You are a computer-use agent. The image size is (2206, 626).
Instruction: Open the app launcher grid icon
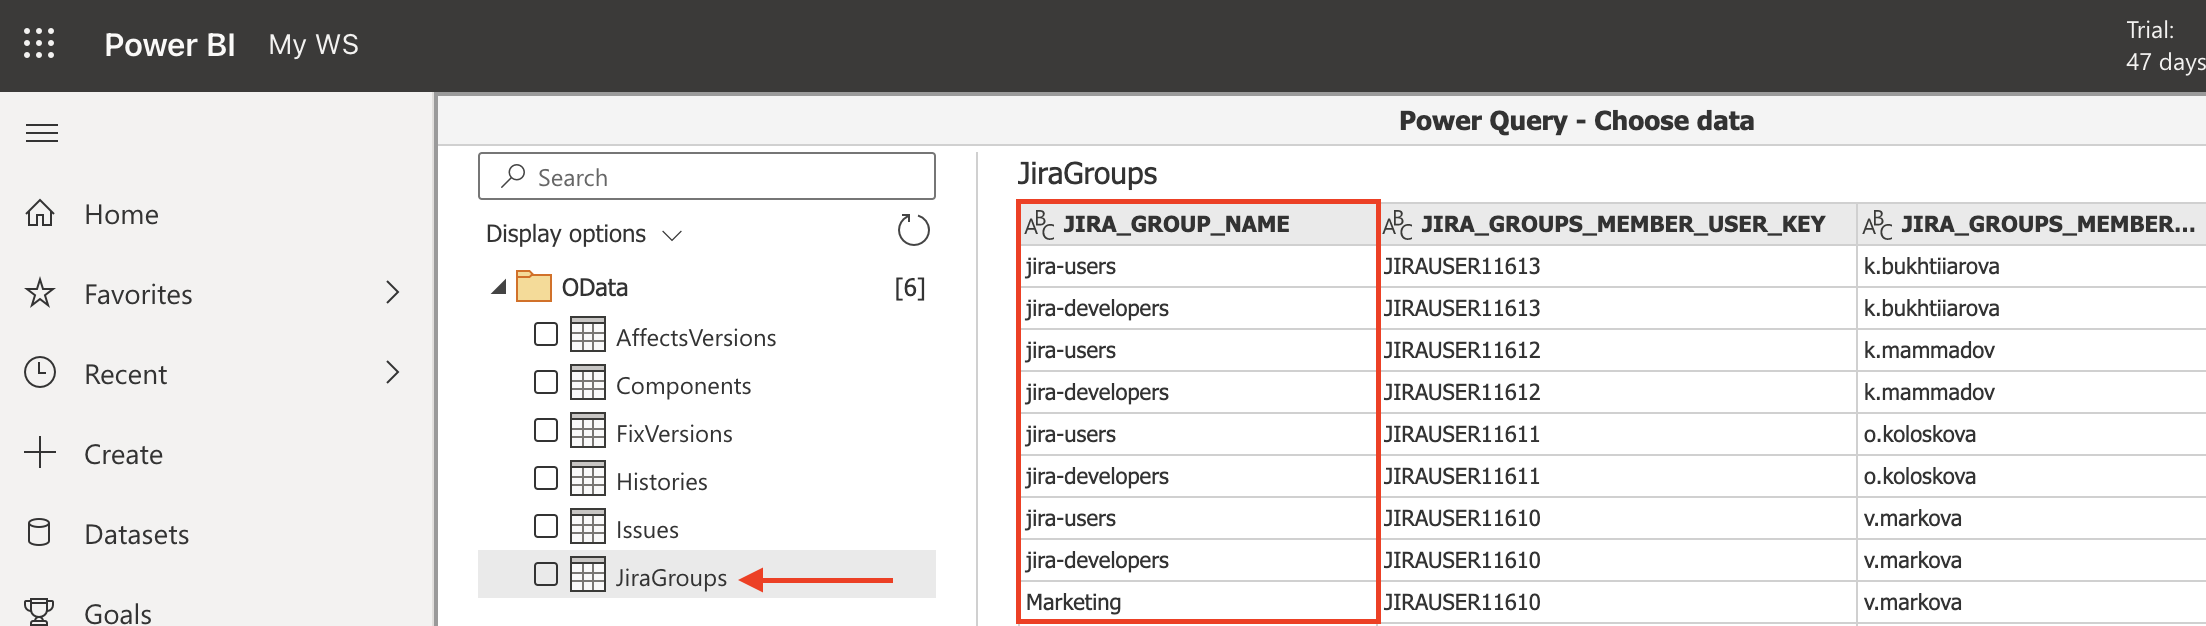tap(39, 44)
